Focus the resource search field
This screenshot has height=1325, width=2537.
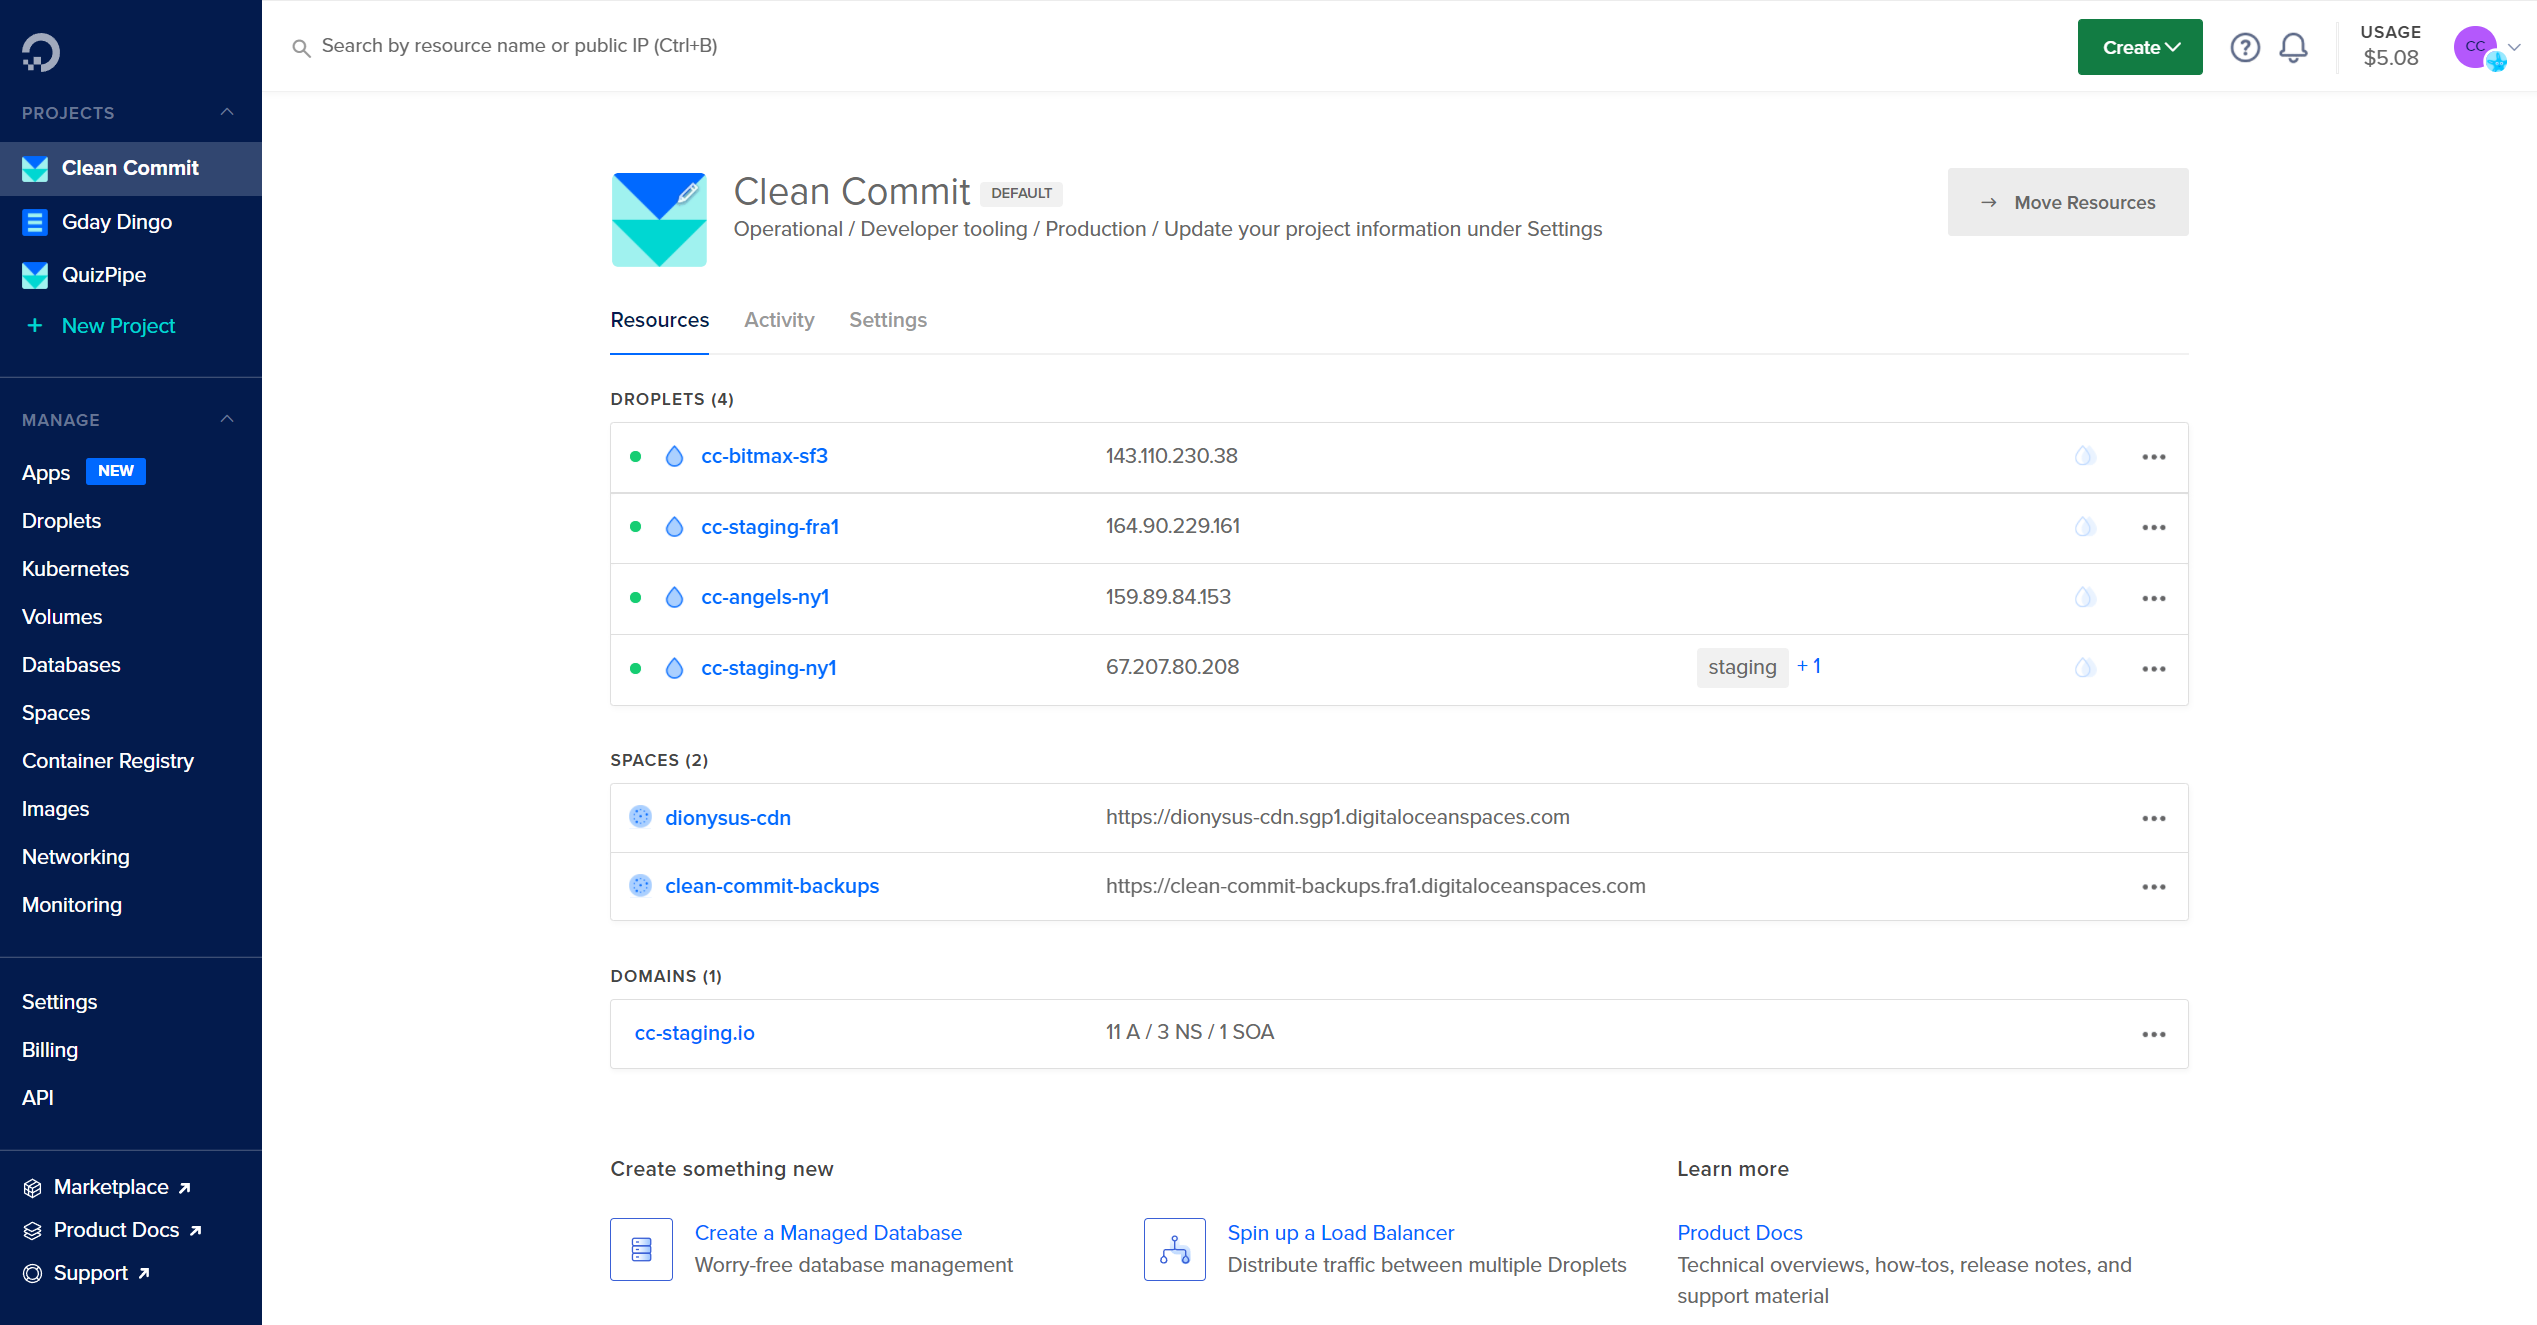pos(519,46)
